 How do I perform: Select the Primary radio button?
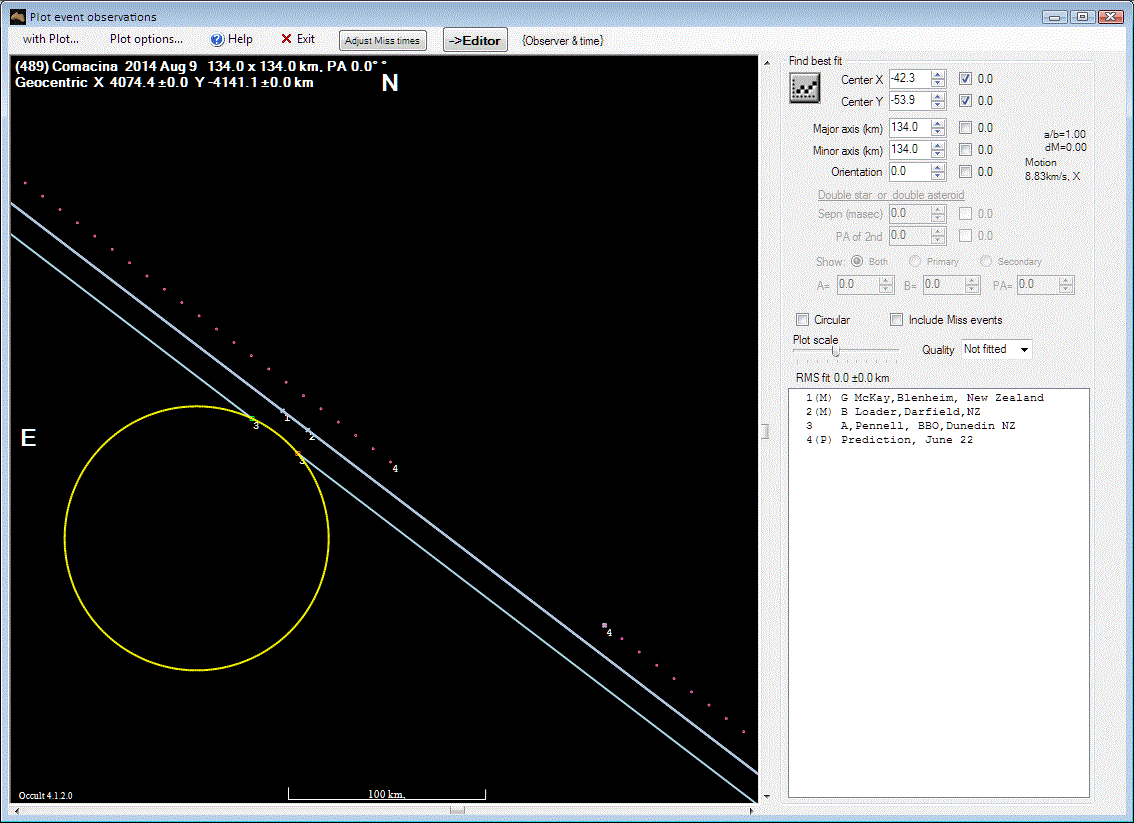915,261
